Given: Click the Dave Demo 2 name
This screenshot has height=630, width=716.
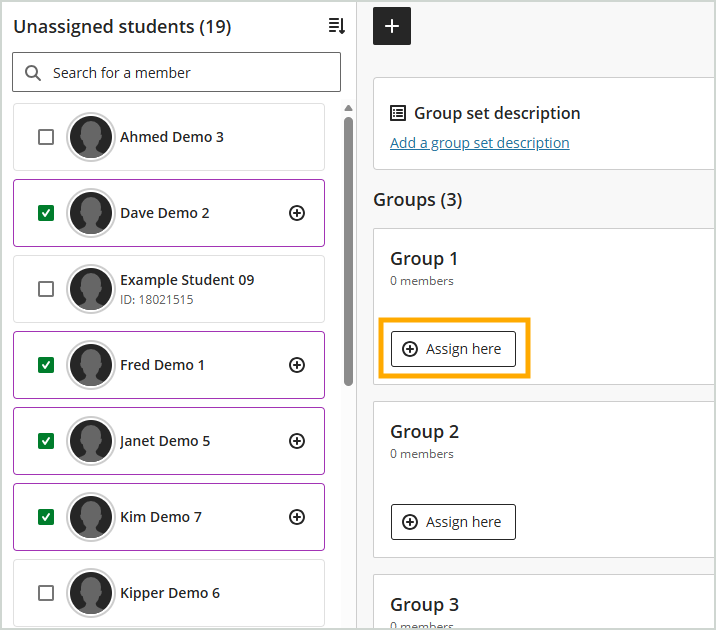Looking at the screenshot, I should click(x=164, y=213).
